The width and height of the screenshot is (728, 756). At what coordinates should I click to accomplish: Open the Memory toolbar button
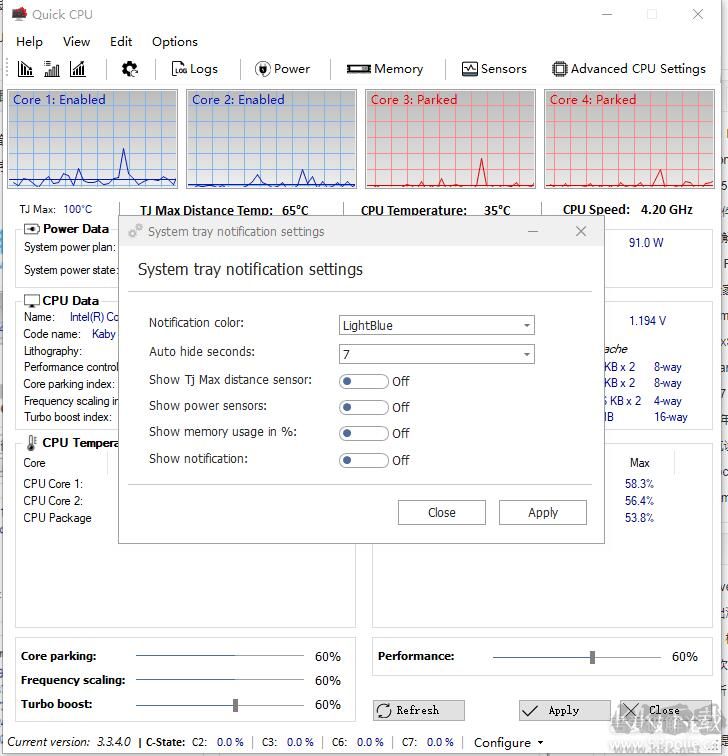pyautogui.click(x=385, y=69)
